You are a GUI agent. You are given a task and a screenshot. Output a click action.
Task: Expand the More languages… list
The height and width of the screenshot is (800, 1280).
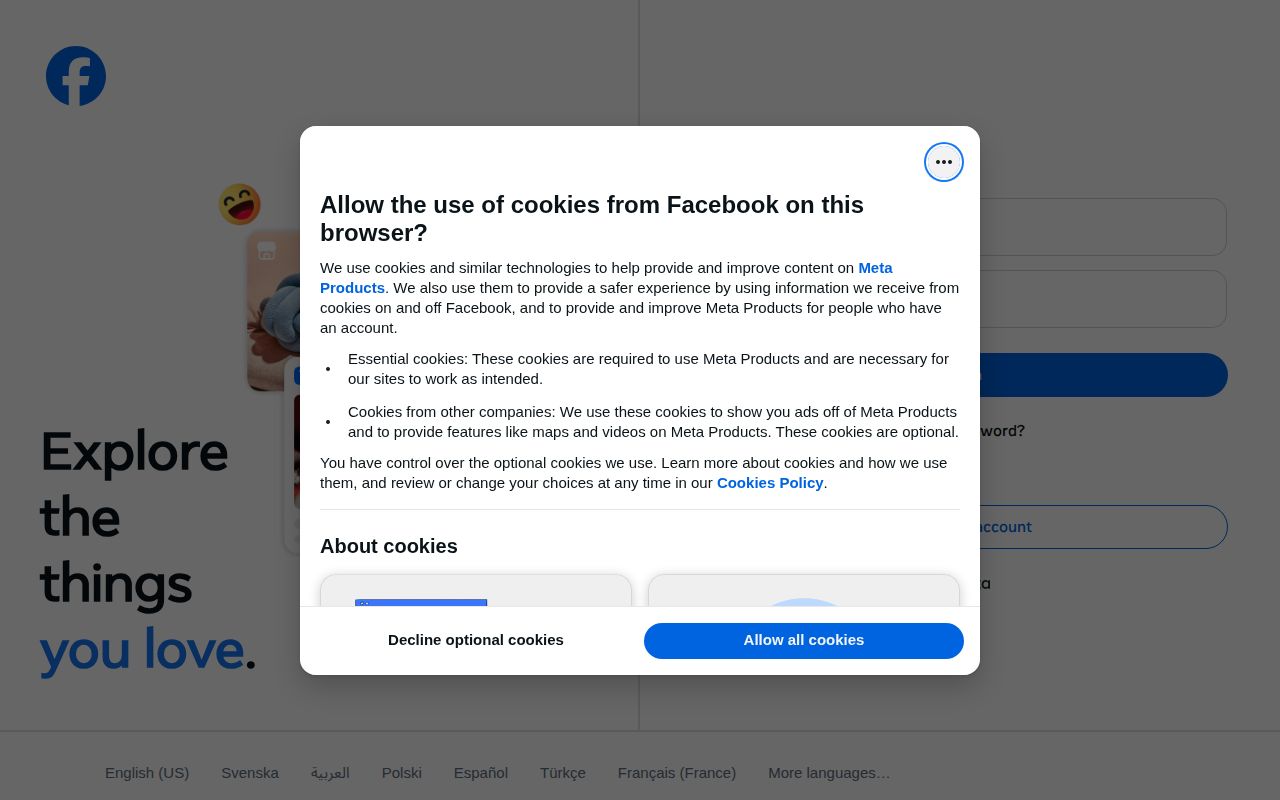click(829, 773)
